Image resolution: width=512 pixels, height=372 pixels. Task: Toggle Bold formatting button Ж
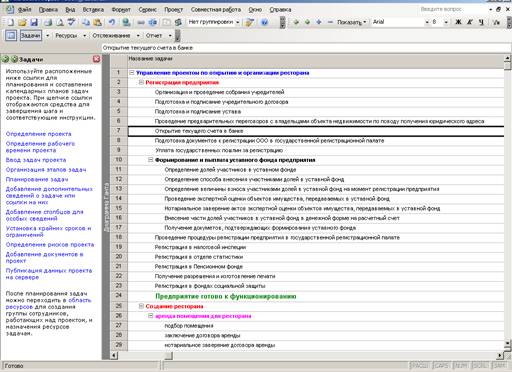pos(458,22)
